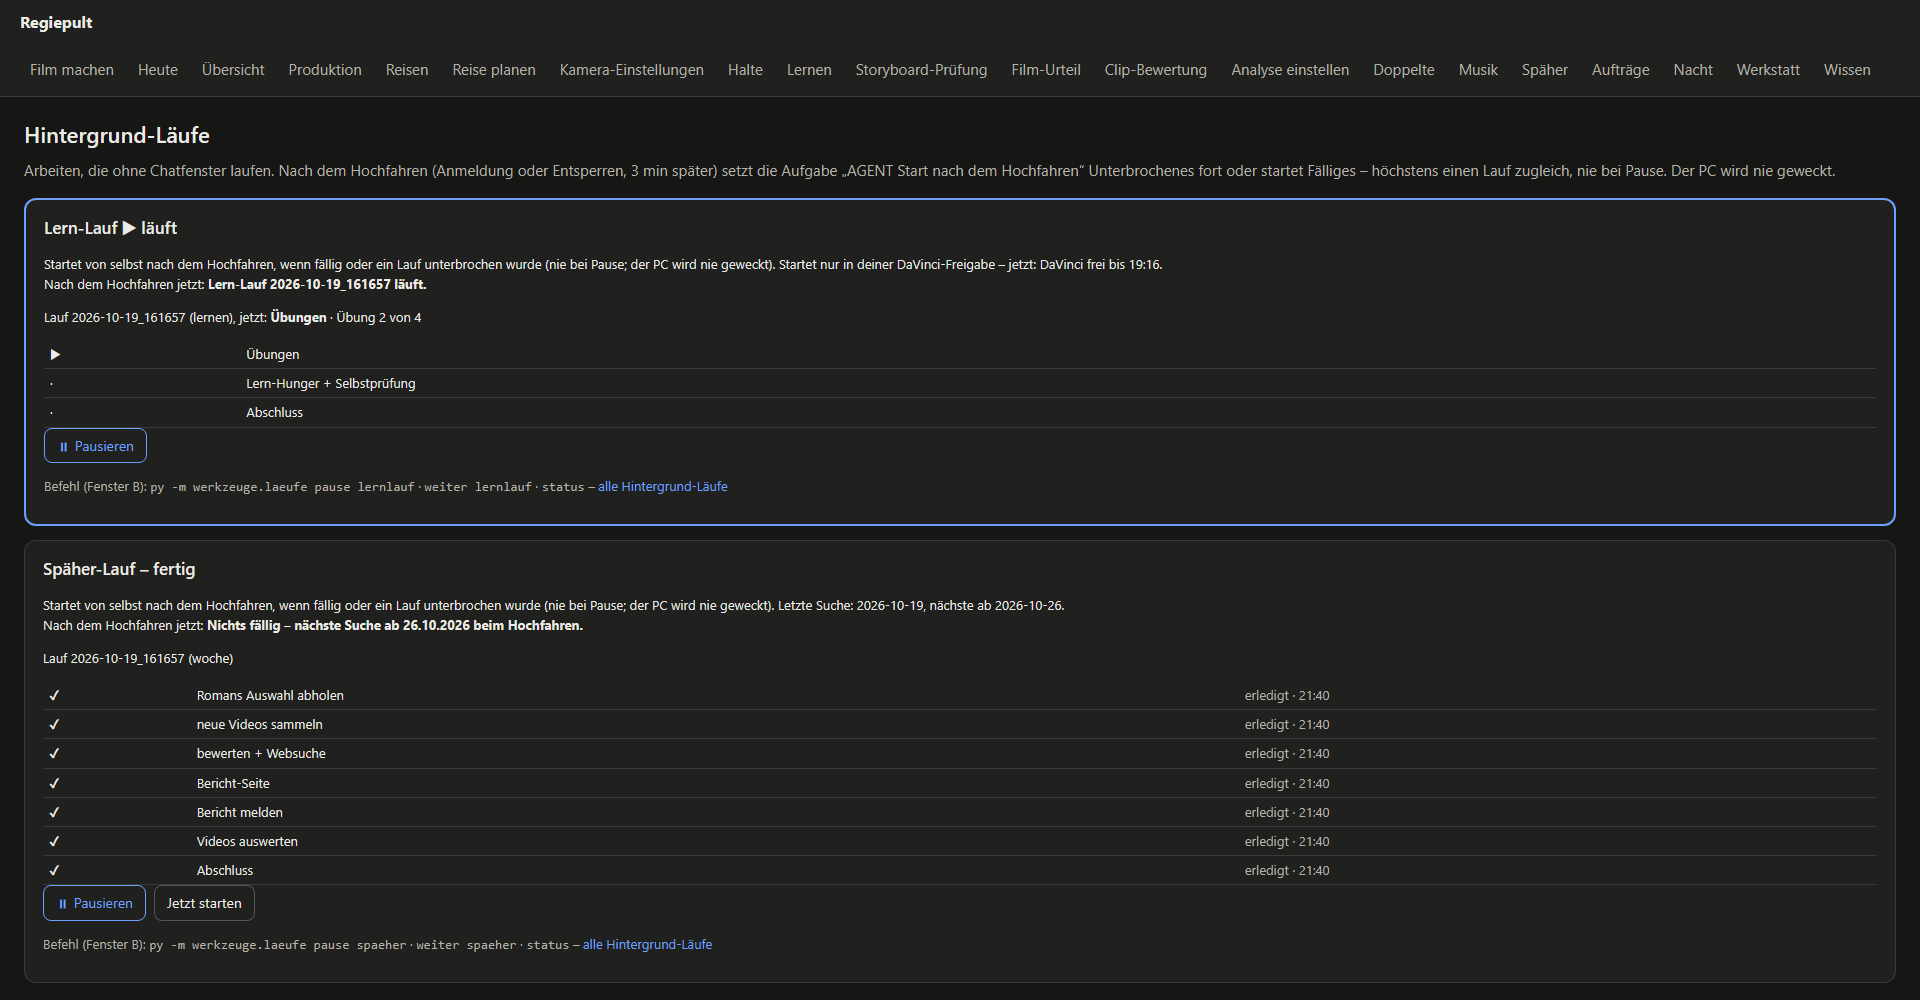Screen dimensions: 1920x1000
Task: Open alle Hintergrund-Läufe link in Späher-Lauf card
Action: click(x=648, y=945)
